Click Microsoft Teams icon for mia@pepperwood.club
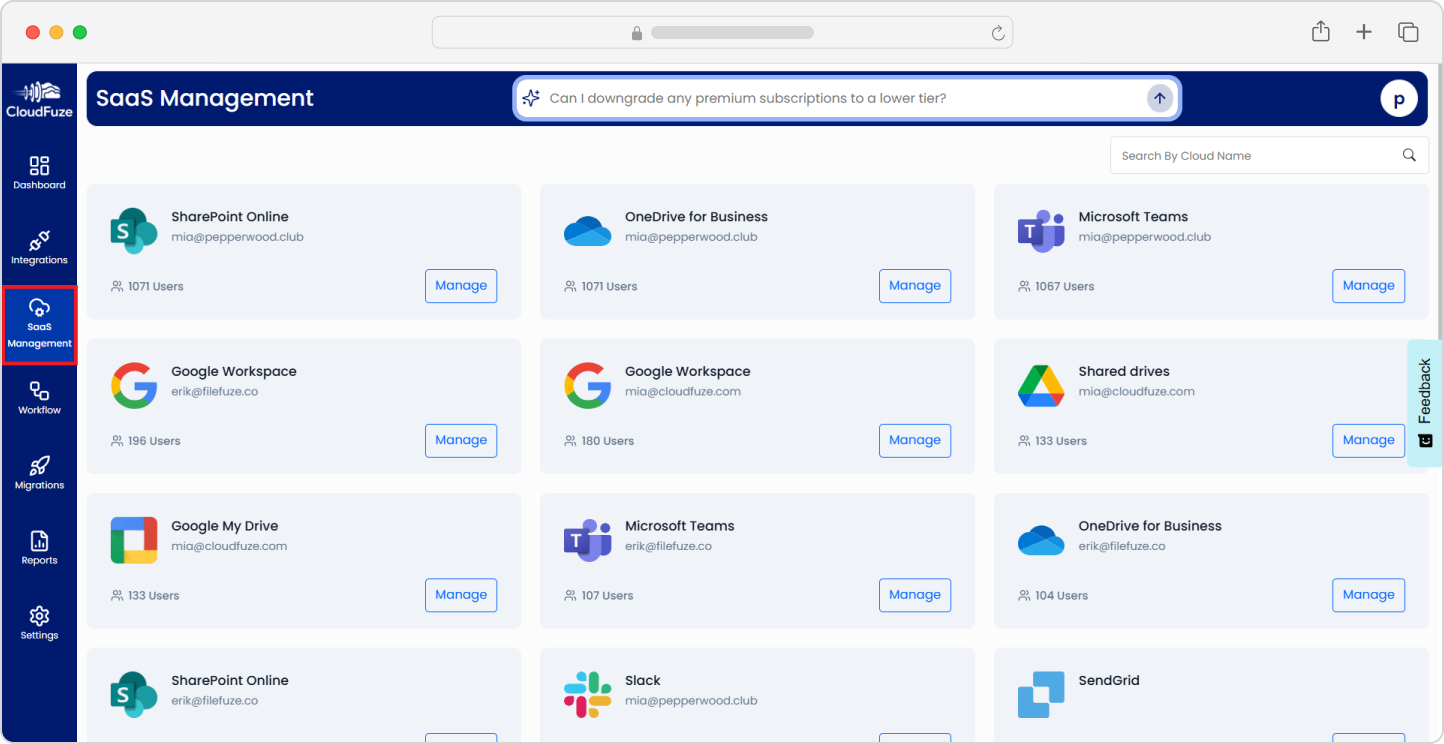1444x744 pixels. pyautogui.click(x=1041, y=231)
